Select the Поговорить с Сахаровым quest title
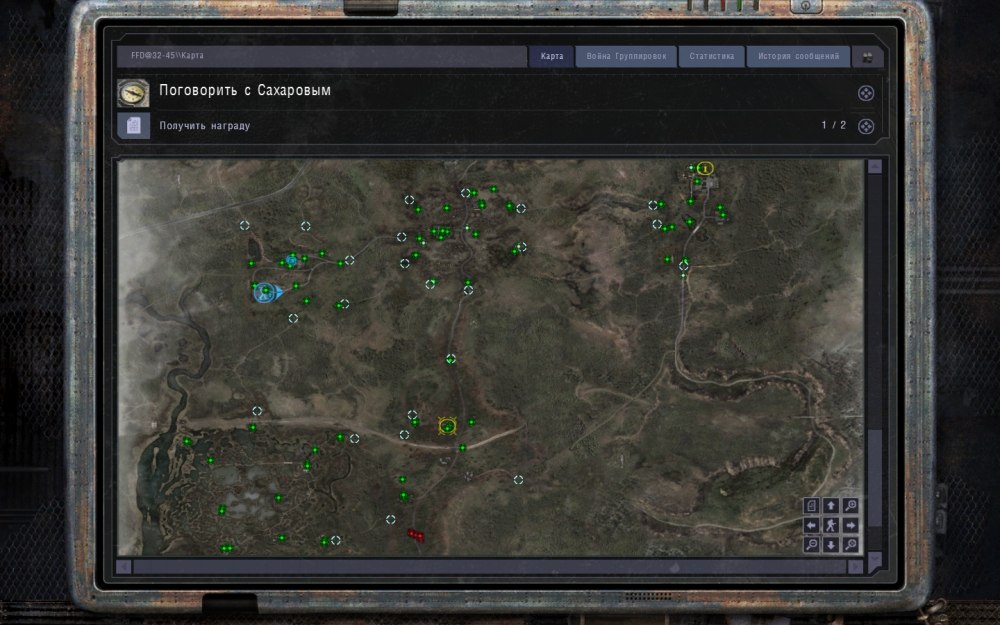 [x=245, y=91]
